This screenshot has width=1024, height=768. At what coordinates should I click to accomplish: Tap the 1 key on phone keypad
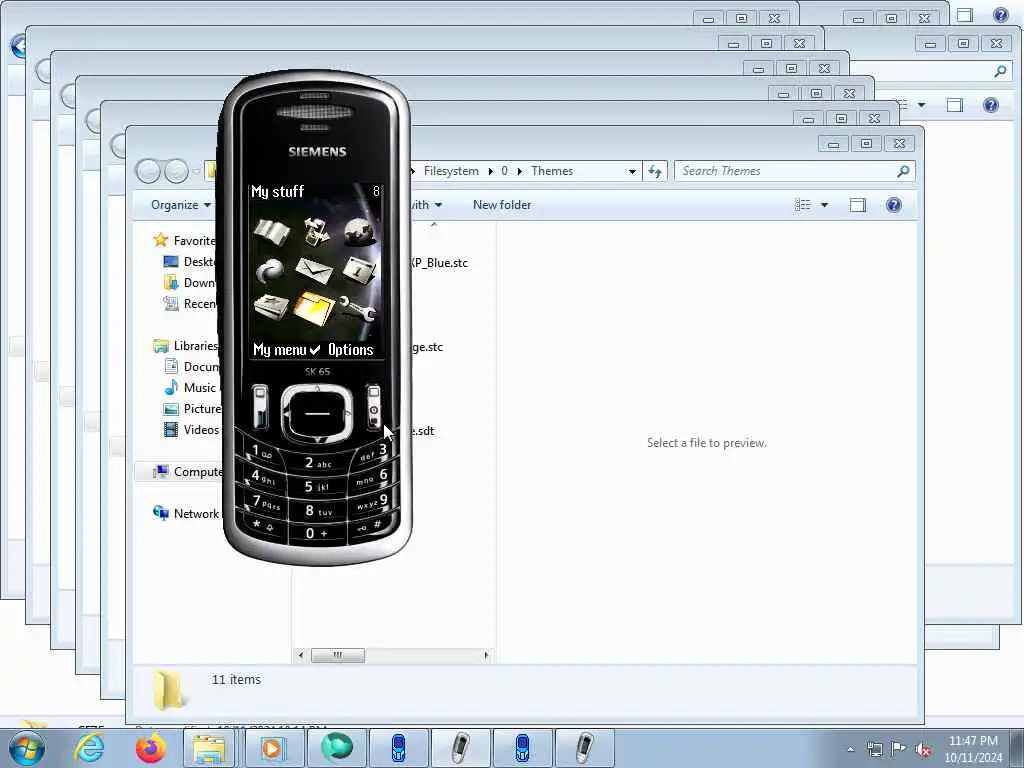pyautogui.click(x=261, y=453)
